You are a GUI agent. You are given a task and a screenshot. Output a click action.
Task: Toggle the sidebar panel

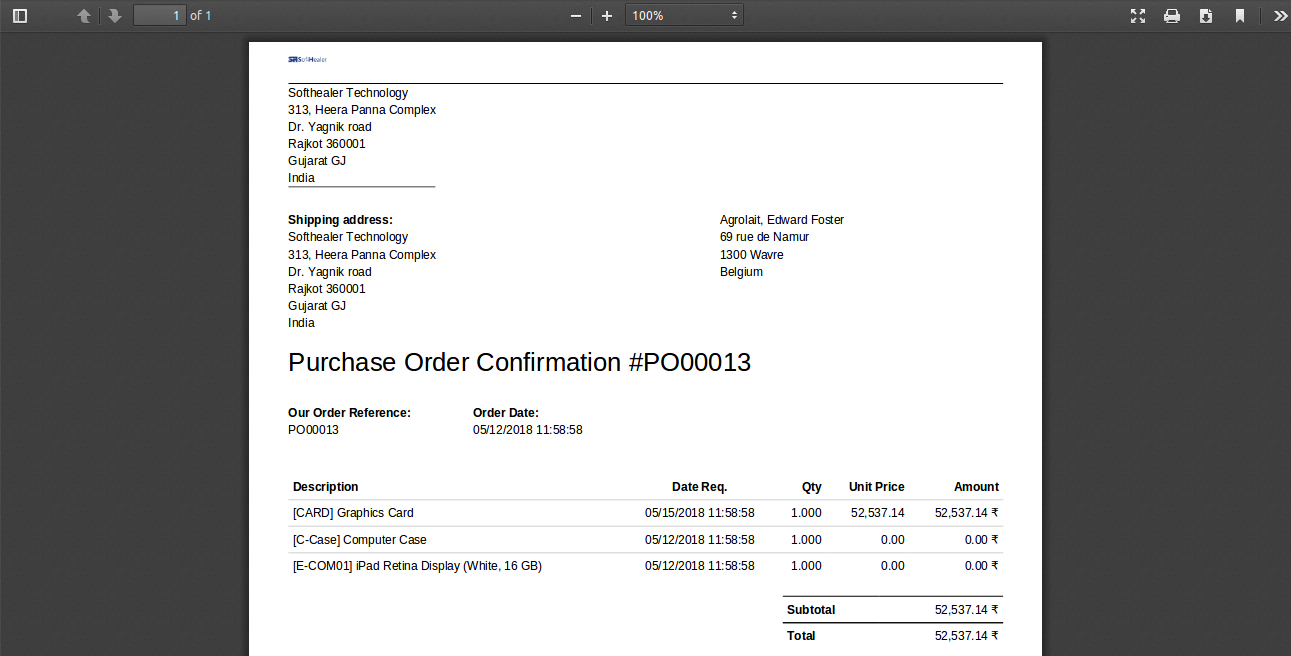[x=20, y=16]
